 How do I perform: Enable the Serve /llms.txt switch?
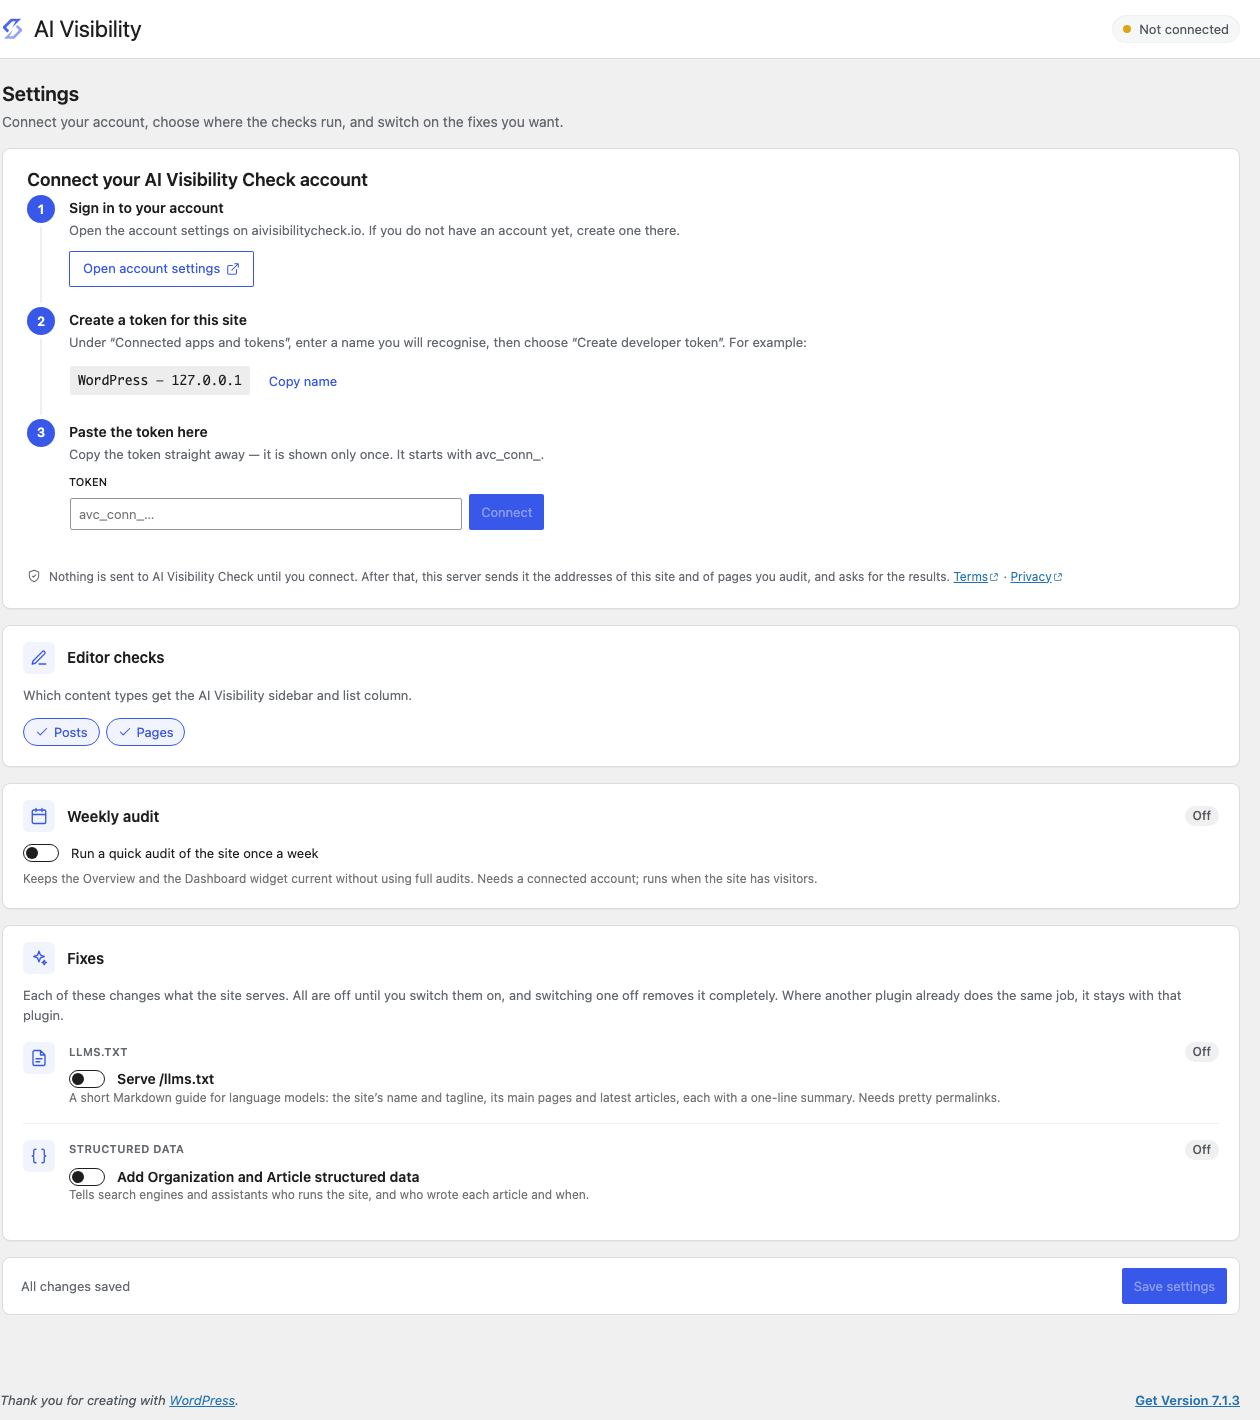87,1079
